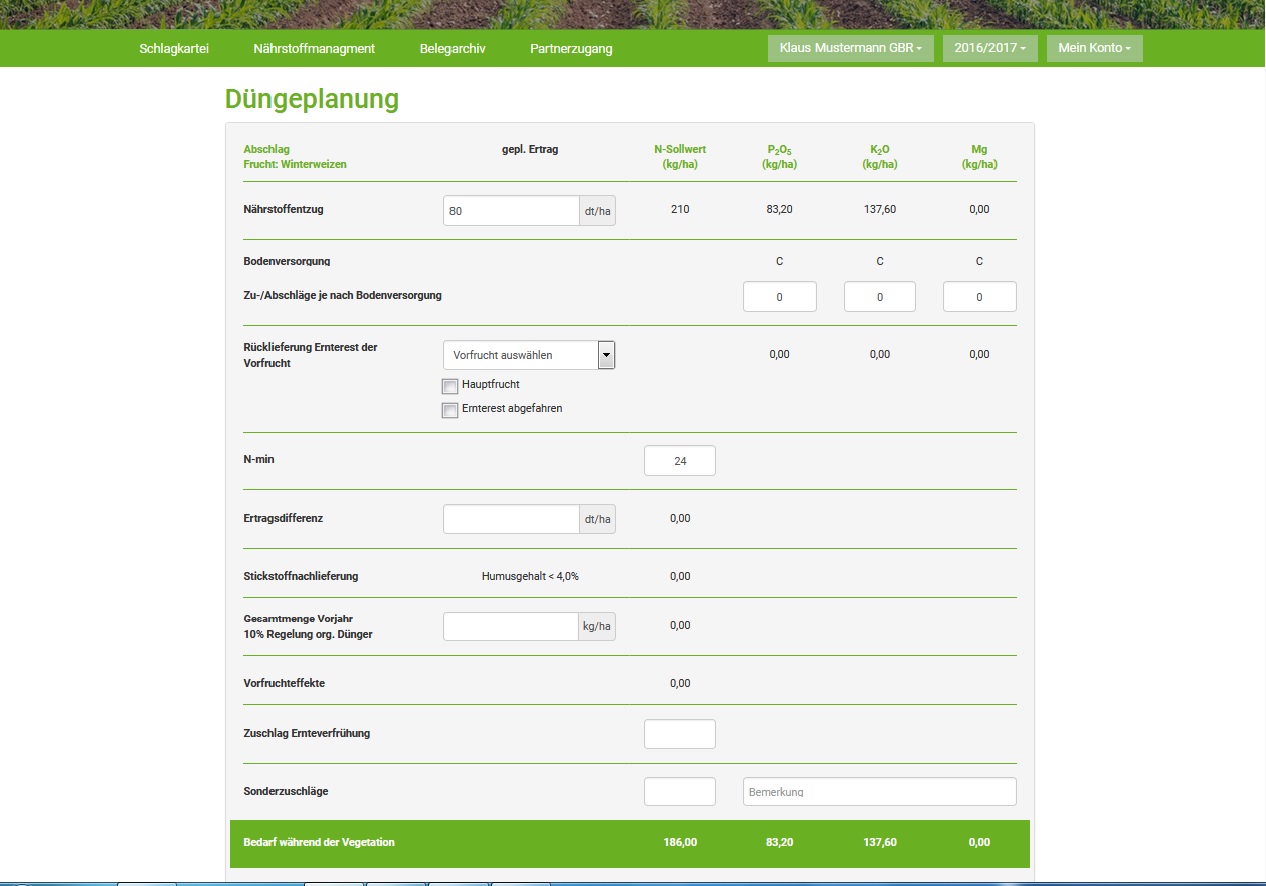Image resolution: width=1266 pixels, height=886 pixels.
Task: Click the Zuschlag Ernteverfrühung input field
Action: pyautogui.click(x=680, y=734)
